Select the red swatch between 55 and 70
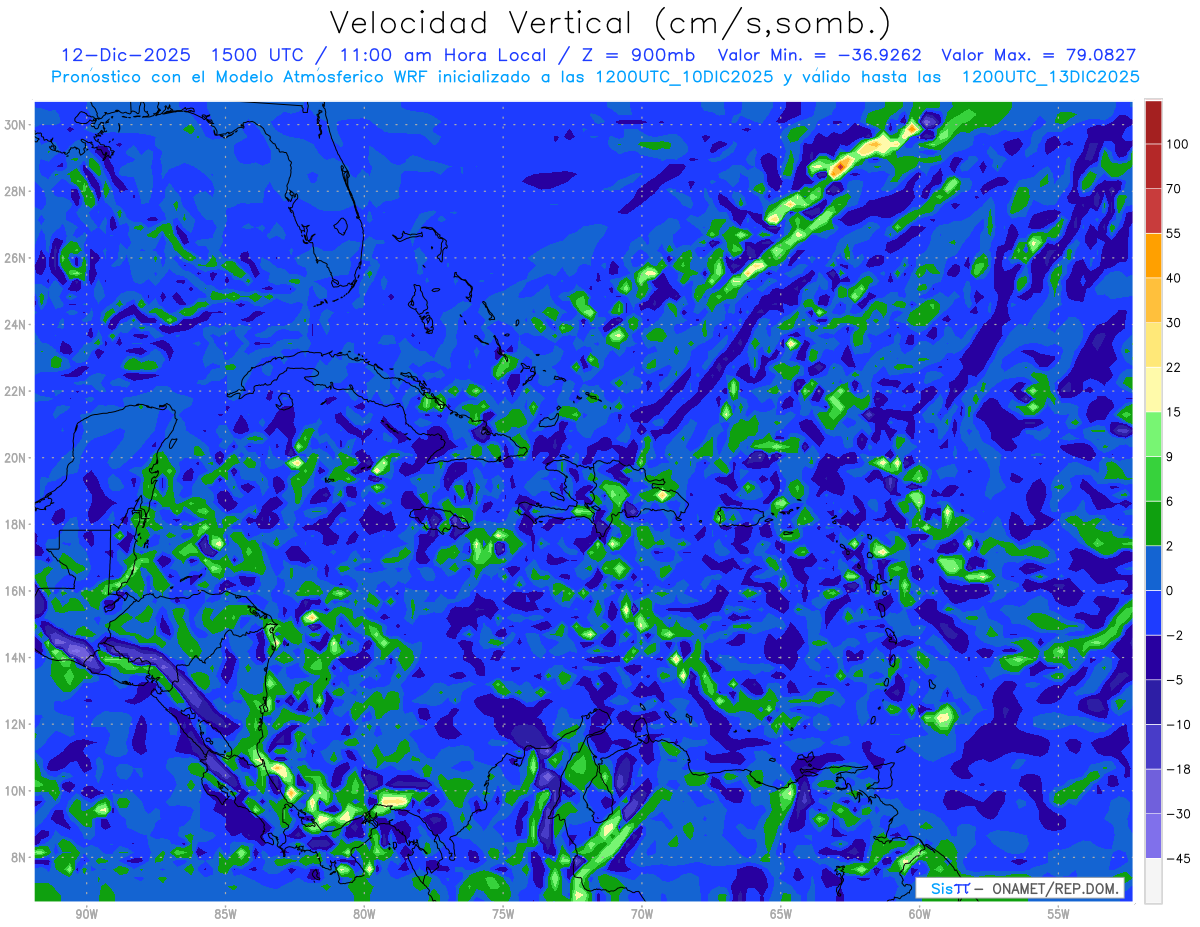Screen dimensions: 1200x927 [x=1153, y=211]
